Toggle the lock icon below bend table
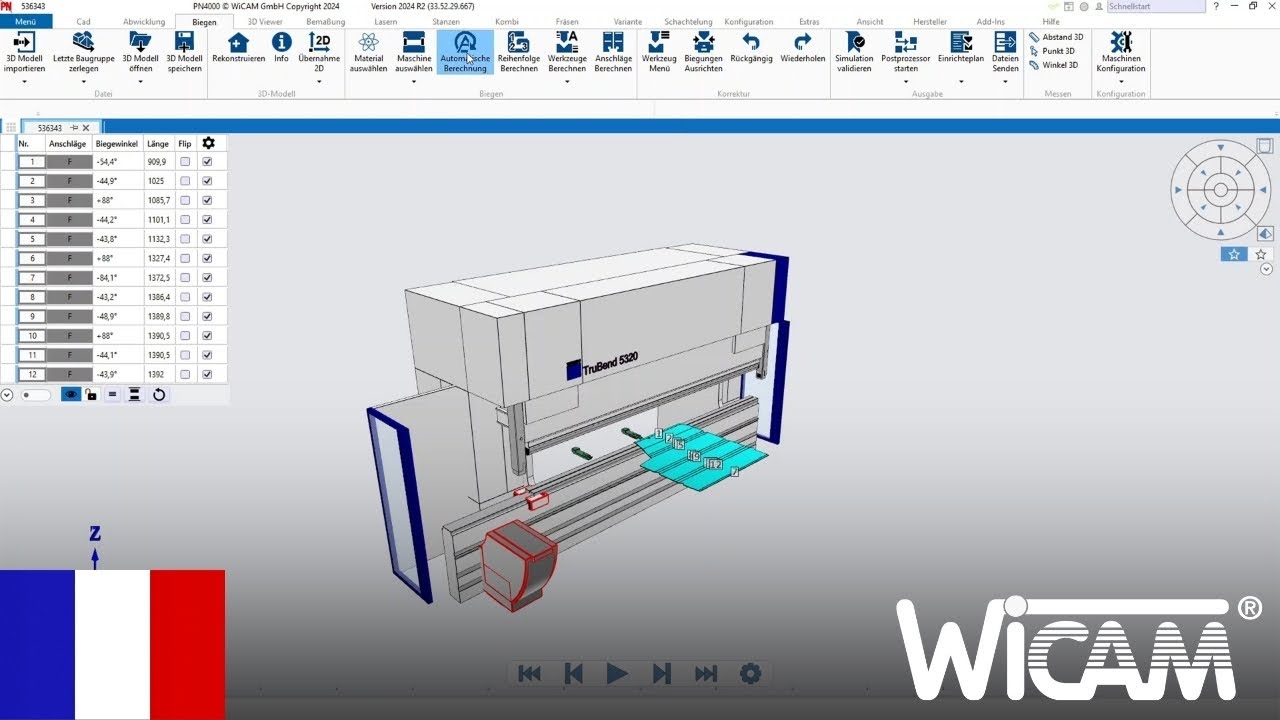 point(91,395)
